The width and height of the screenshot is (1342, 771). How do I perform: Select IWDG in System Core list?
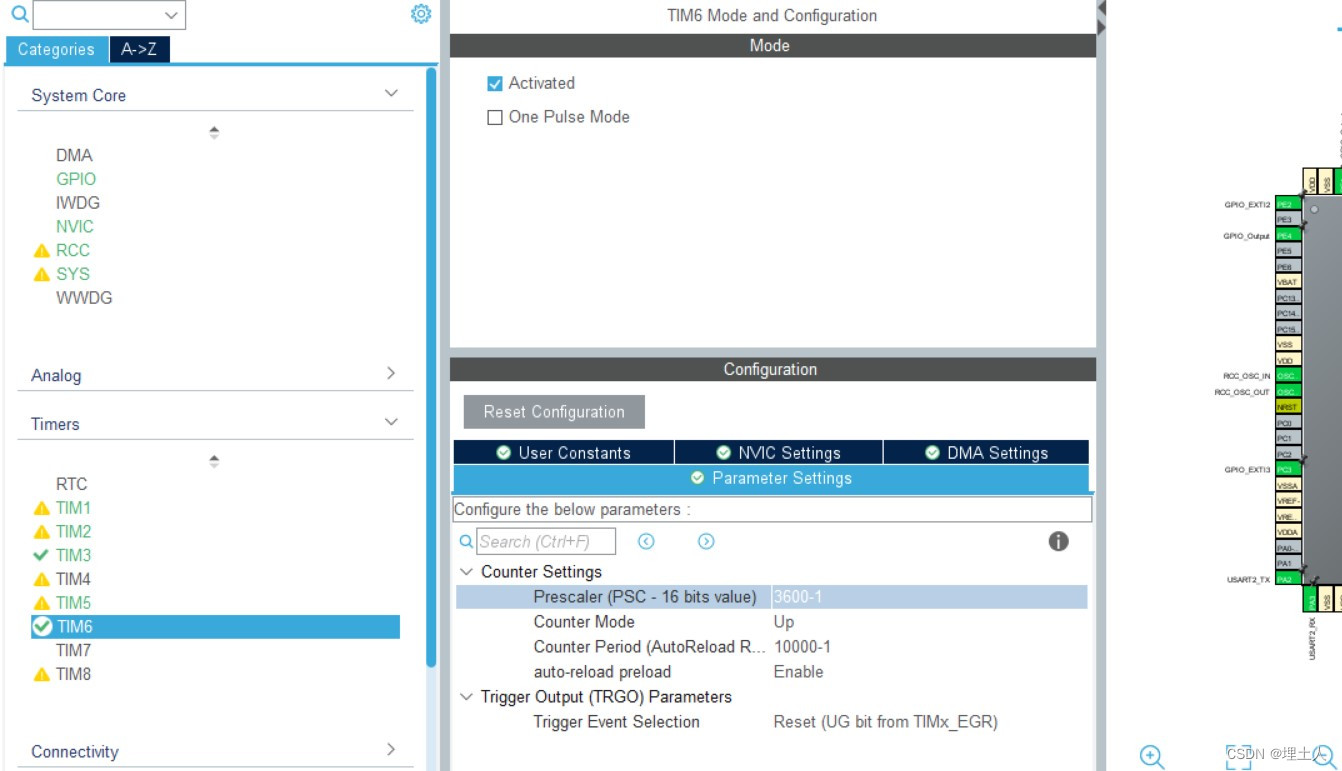(x=78, y=202)
